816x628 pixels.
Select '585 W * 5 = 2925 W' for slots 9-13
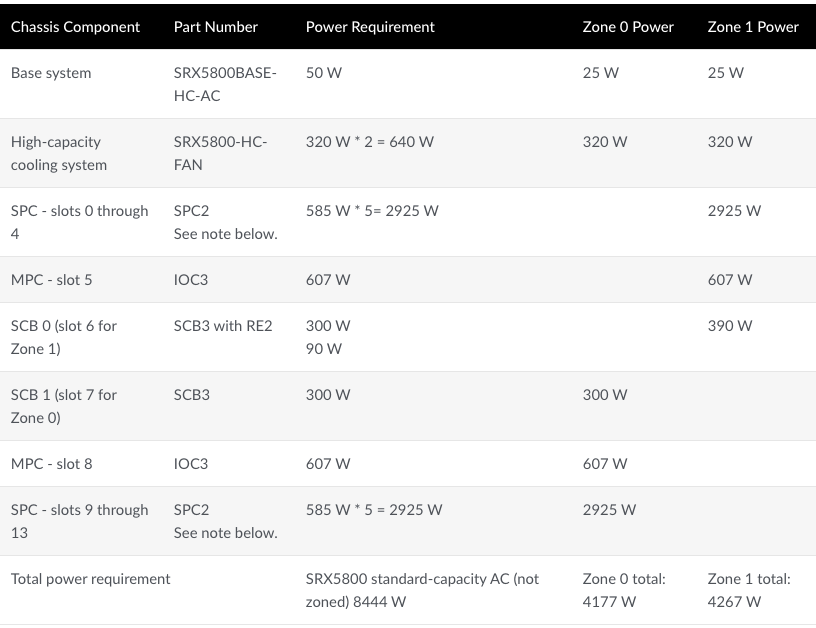coord(374,510)
